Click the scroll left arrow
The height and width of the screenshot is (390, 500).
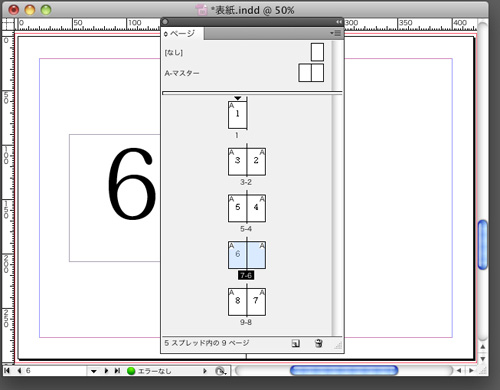[459, 370]
